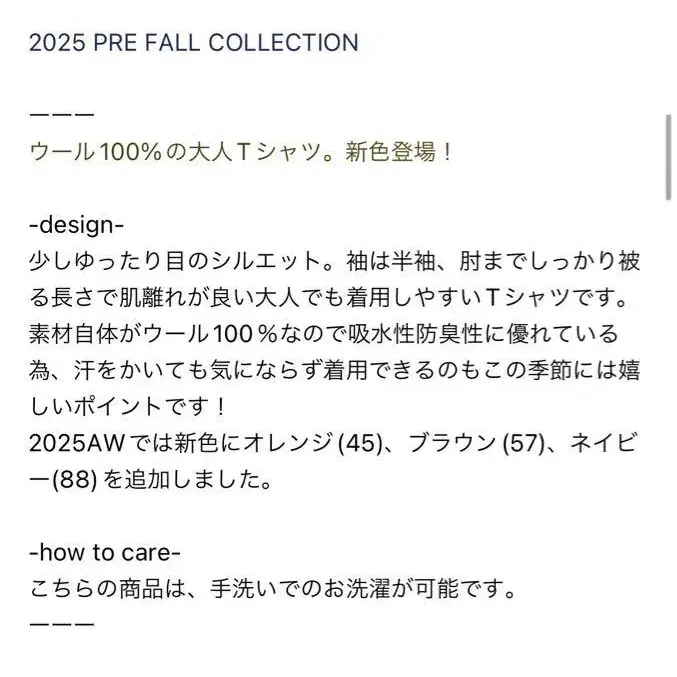Click the 2025 PRE FALL COLLECTION heading
The height and width of the screenshot is (677, 677).
coord(194,43)
